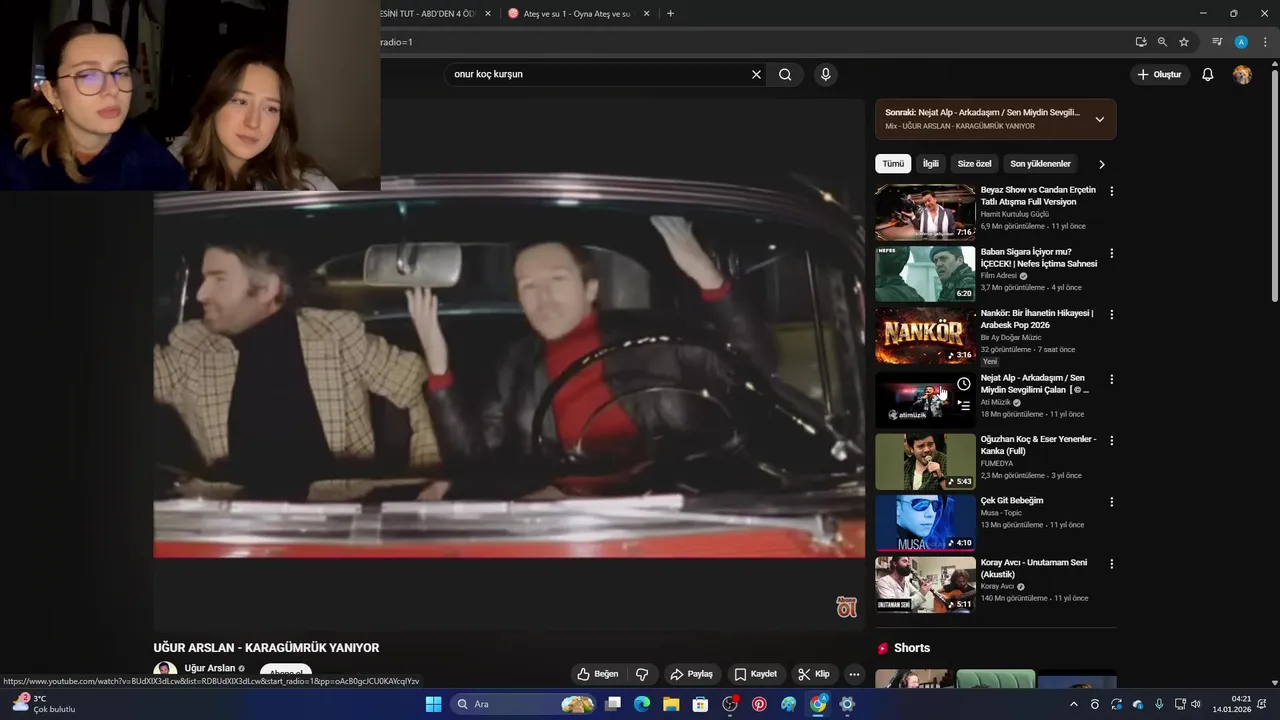Expand the Sonraki mix playlist panel
The height and width of the screenshot is (720, 1280).
coord(1100,119)
